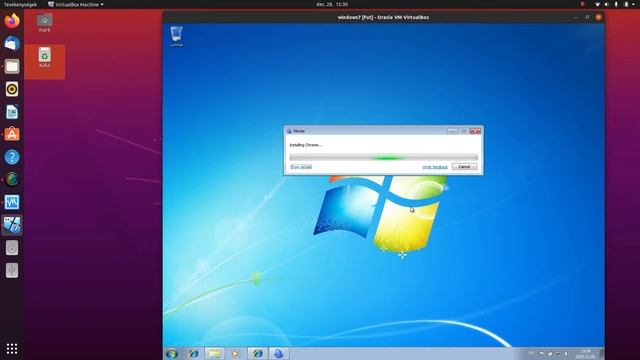
Task: Switch to running Internet Explorer taskbar window
Action: (x=257, y=353)
